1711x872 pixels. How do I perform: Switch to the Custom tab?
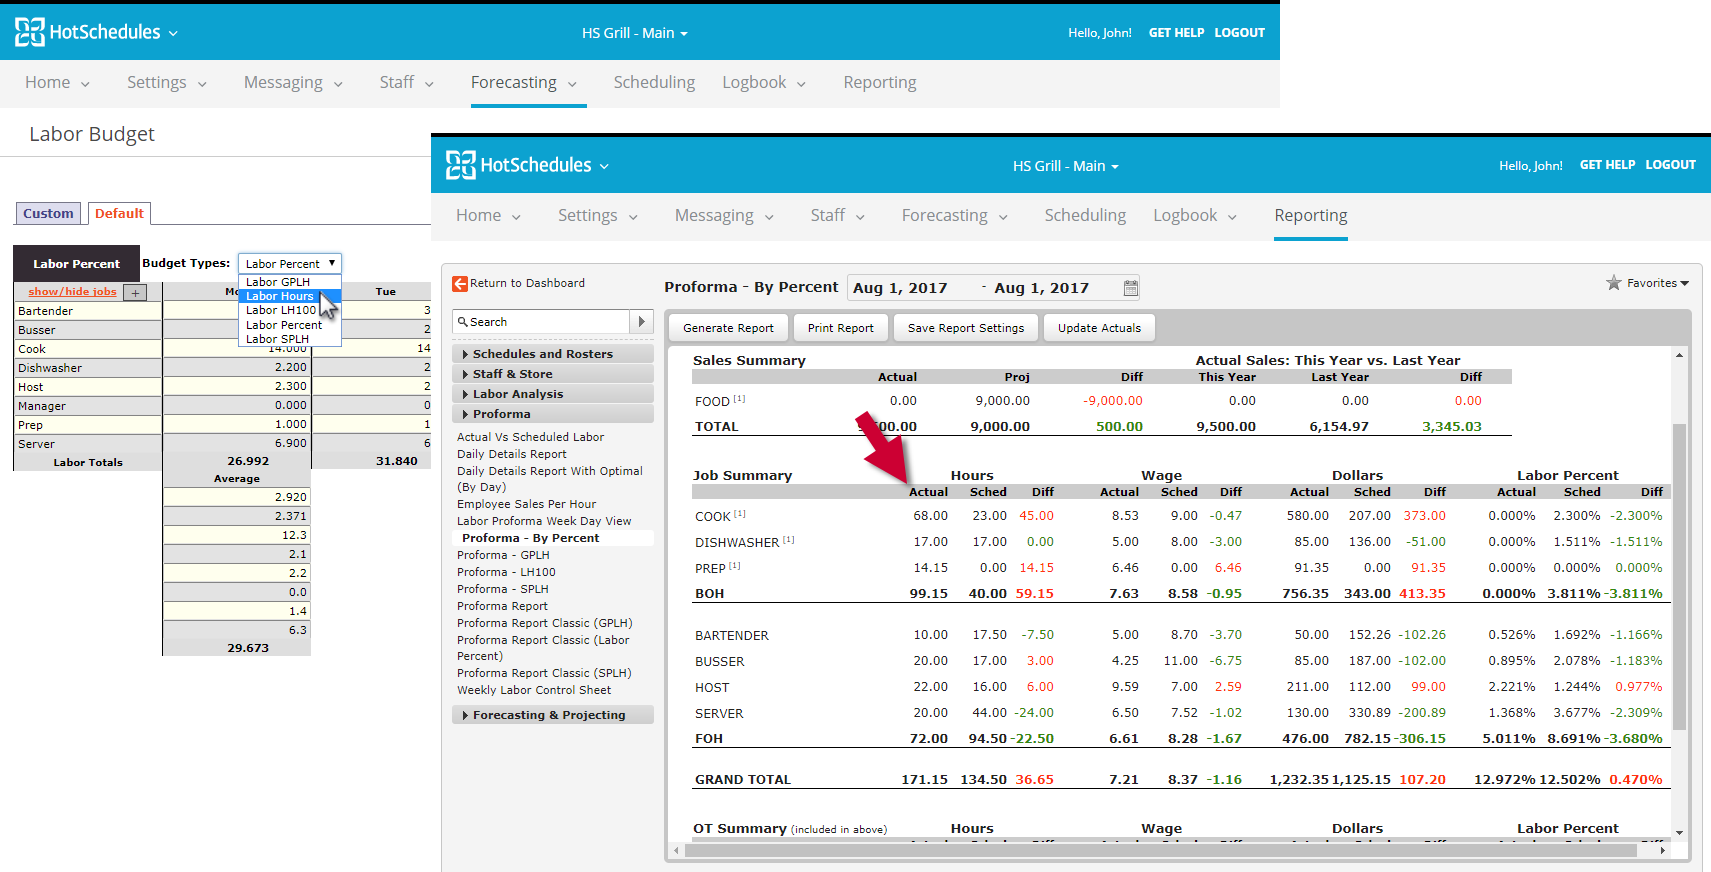(x=48, y=213)
